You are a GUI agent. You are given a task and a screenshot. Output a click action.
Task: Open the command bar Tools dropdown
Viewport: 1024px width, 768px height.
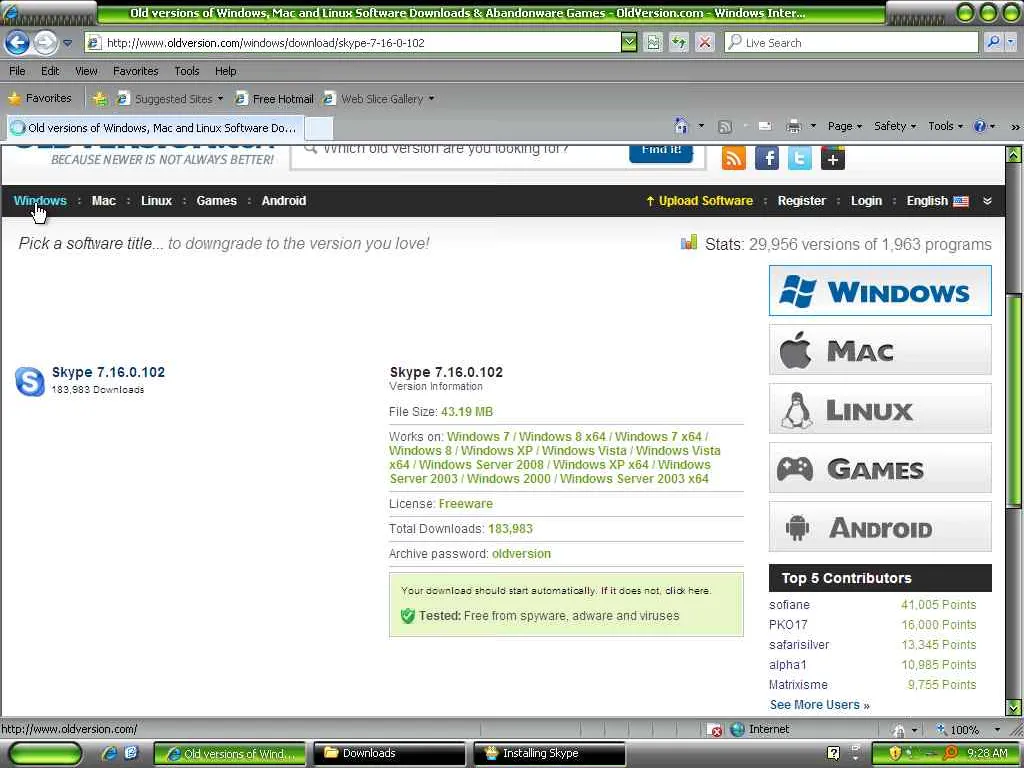946,127
